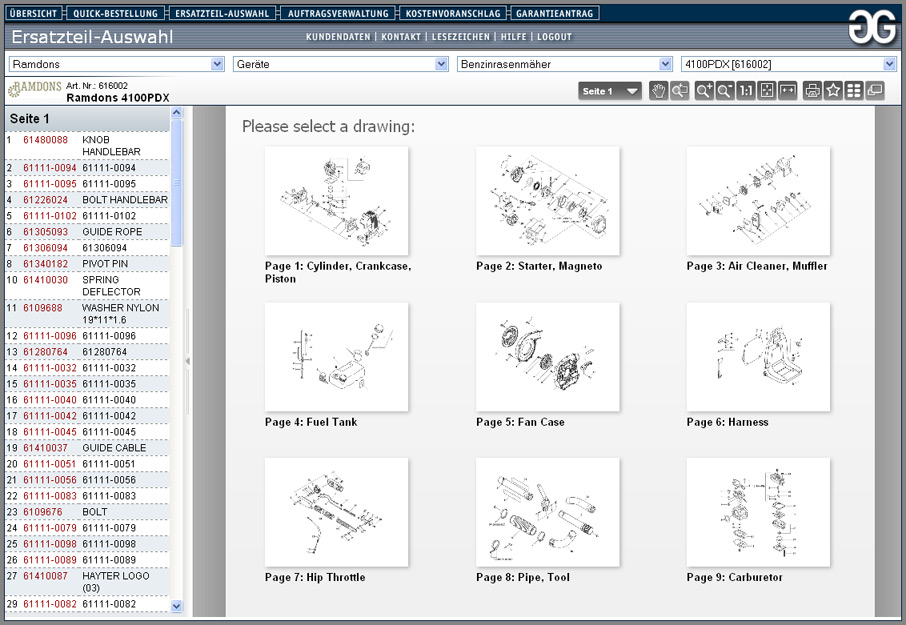Click the Kundendaten link
Viewport: 906px width, 625px height.
point(339,37)
